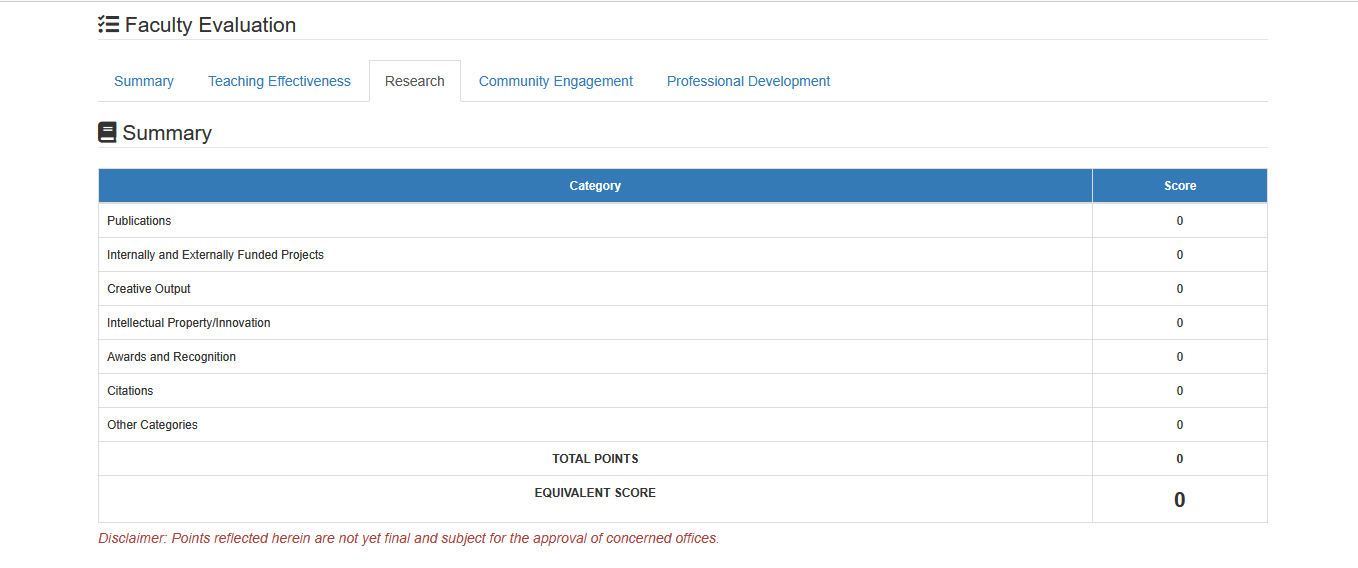This screenshot has height=568, width=1358.
Task: Click the red disclaimer text
Action: (408, 538)
